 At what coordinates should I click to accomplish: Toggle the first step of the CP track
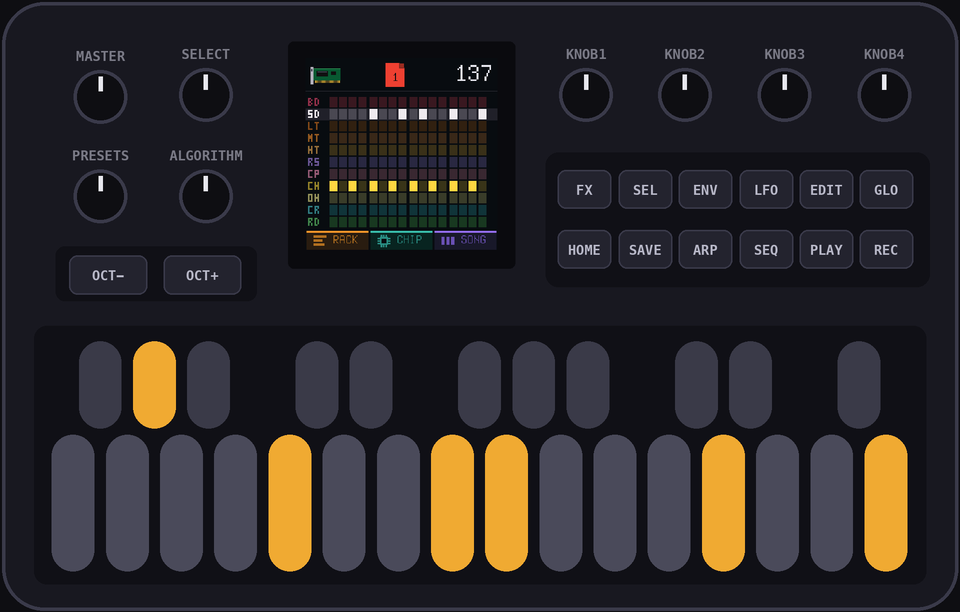tap(334, 174)
